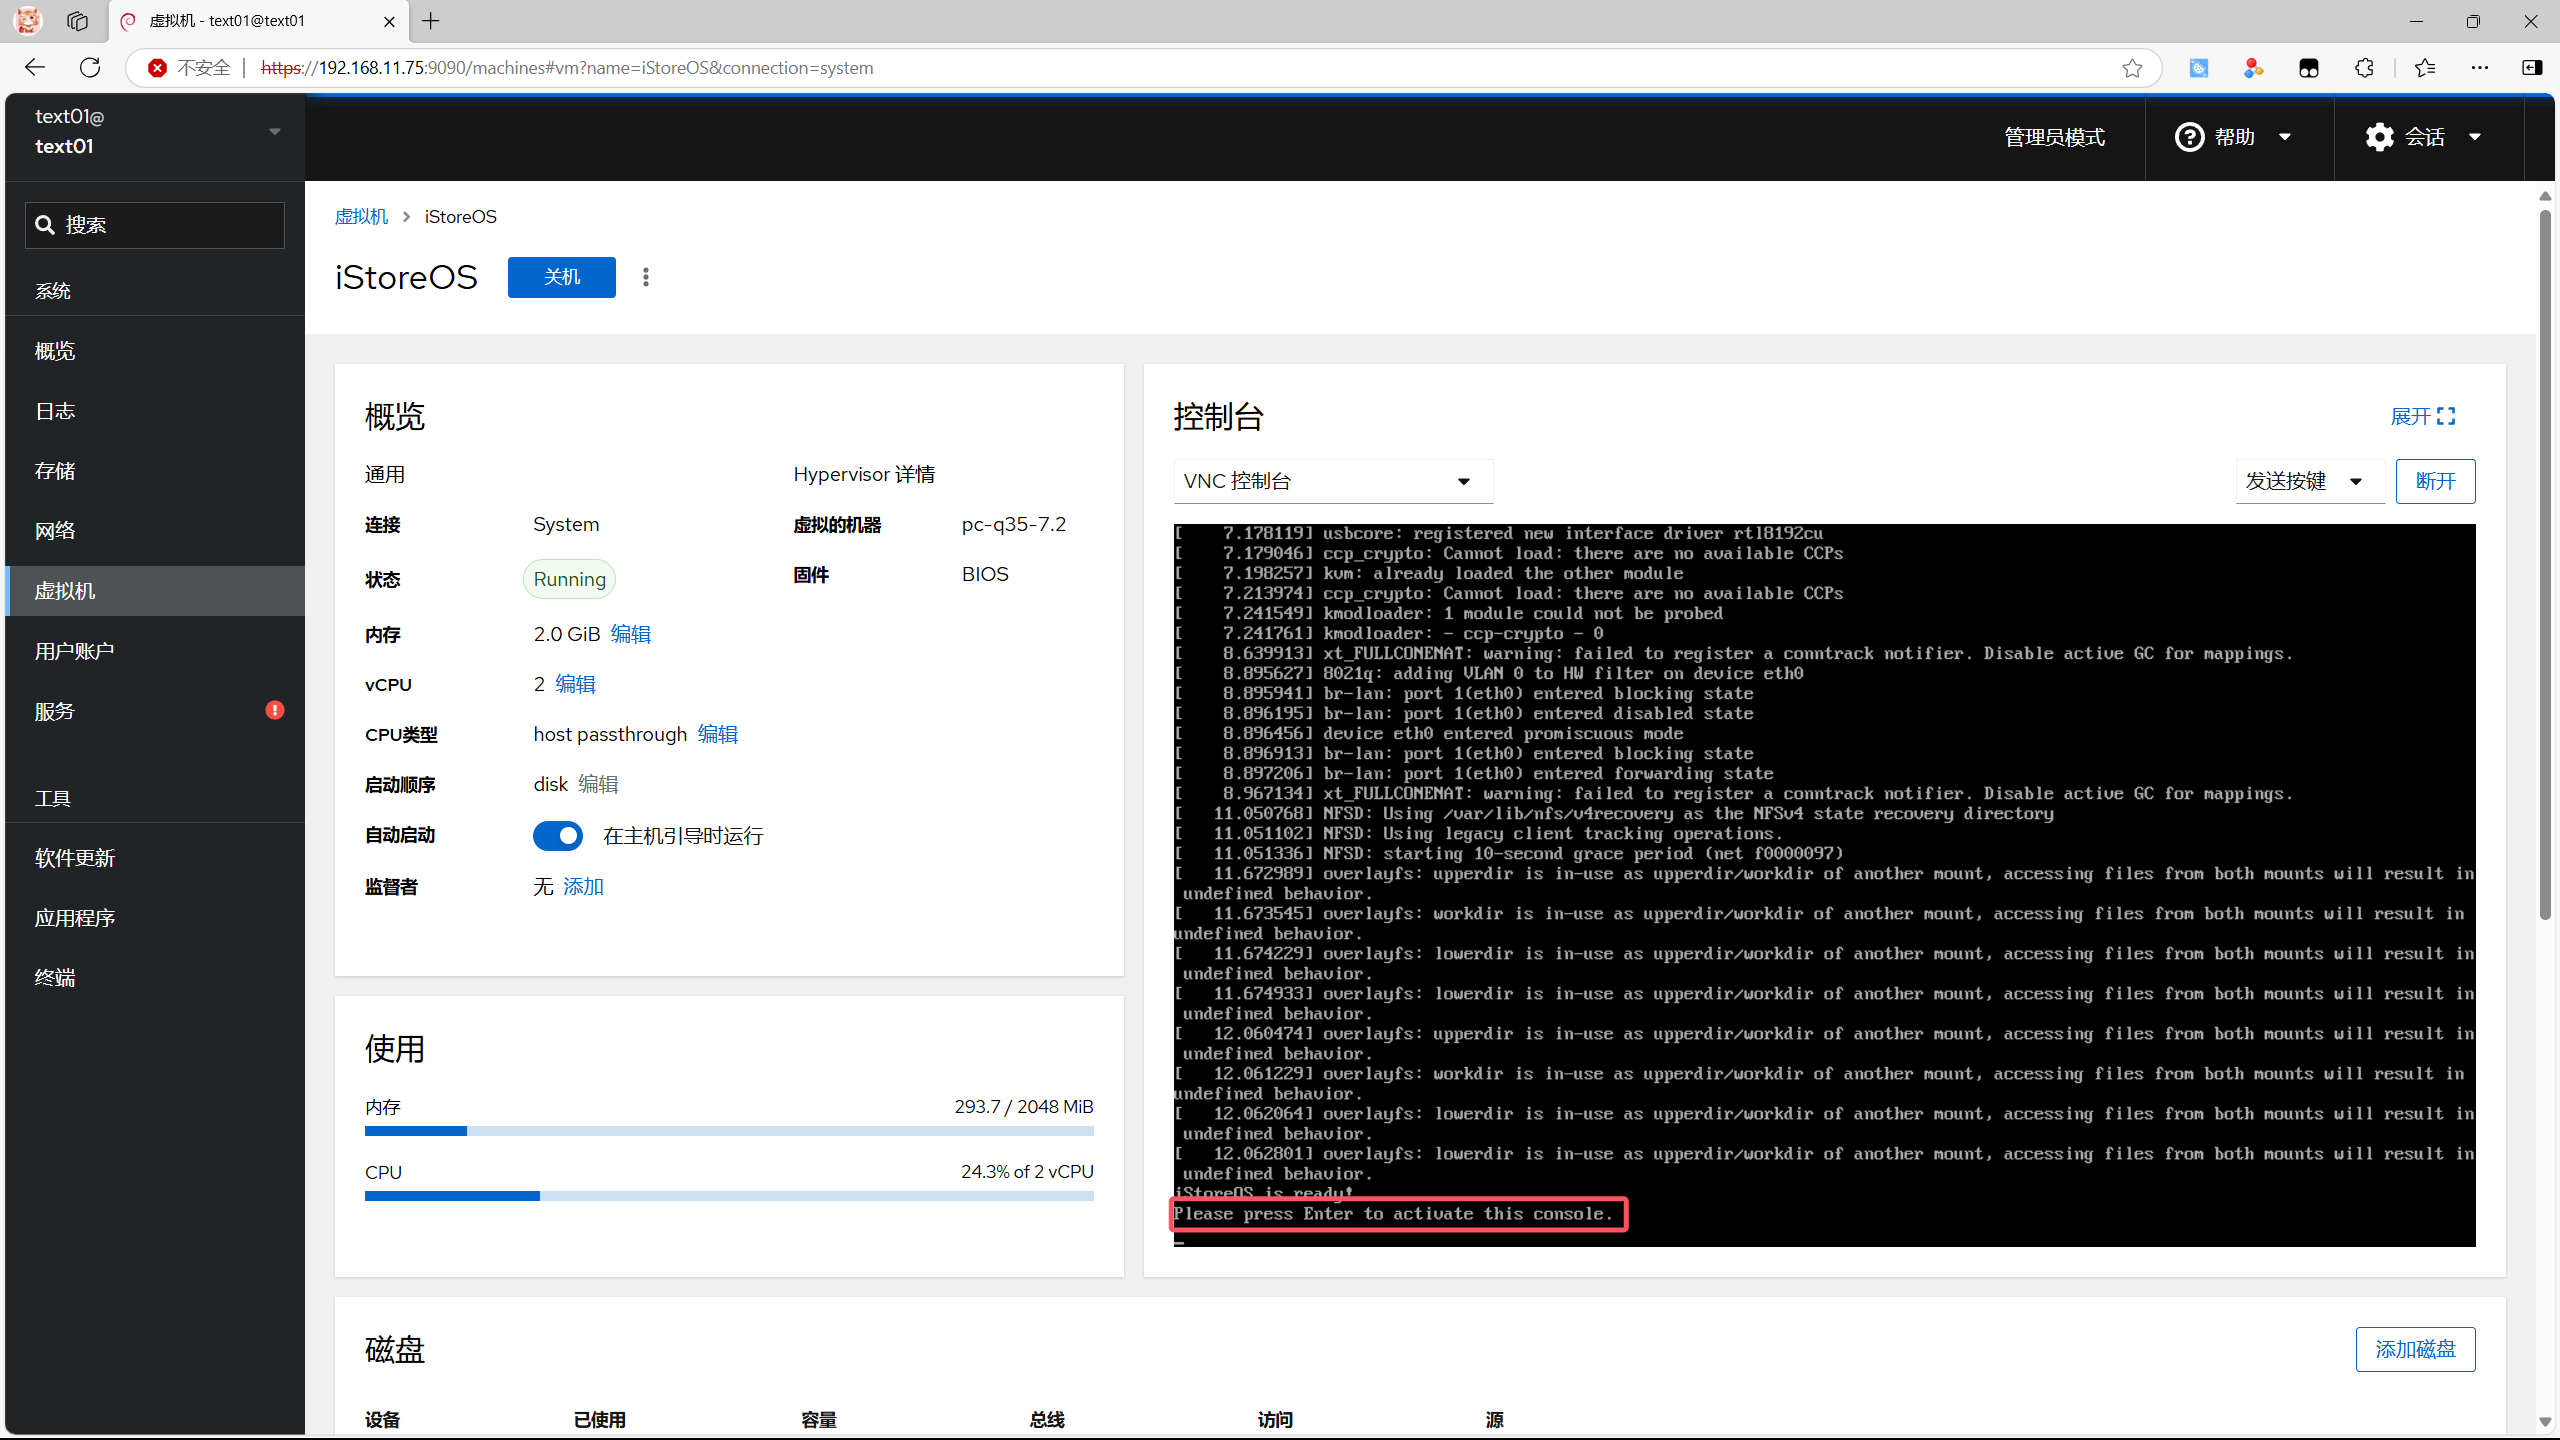Expand console using 展开 icon
Viewport: 2560px width, 1440px height.
coord(2446,416)
